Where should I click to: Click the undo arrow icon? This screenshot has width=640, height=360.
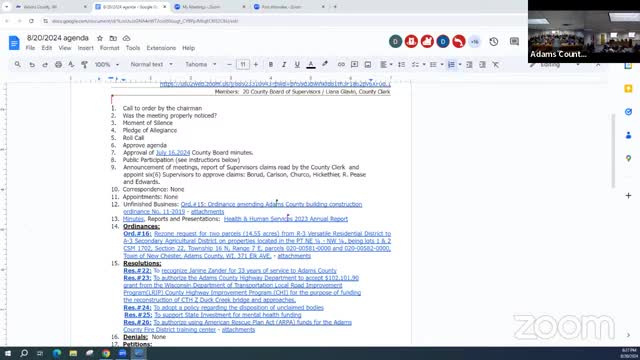(31, 64)
